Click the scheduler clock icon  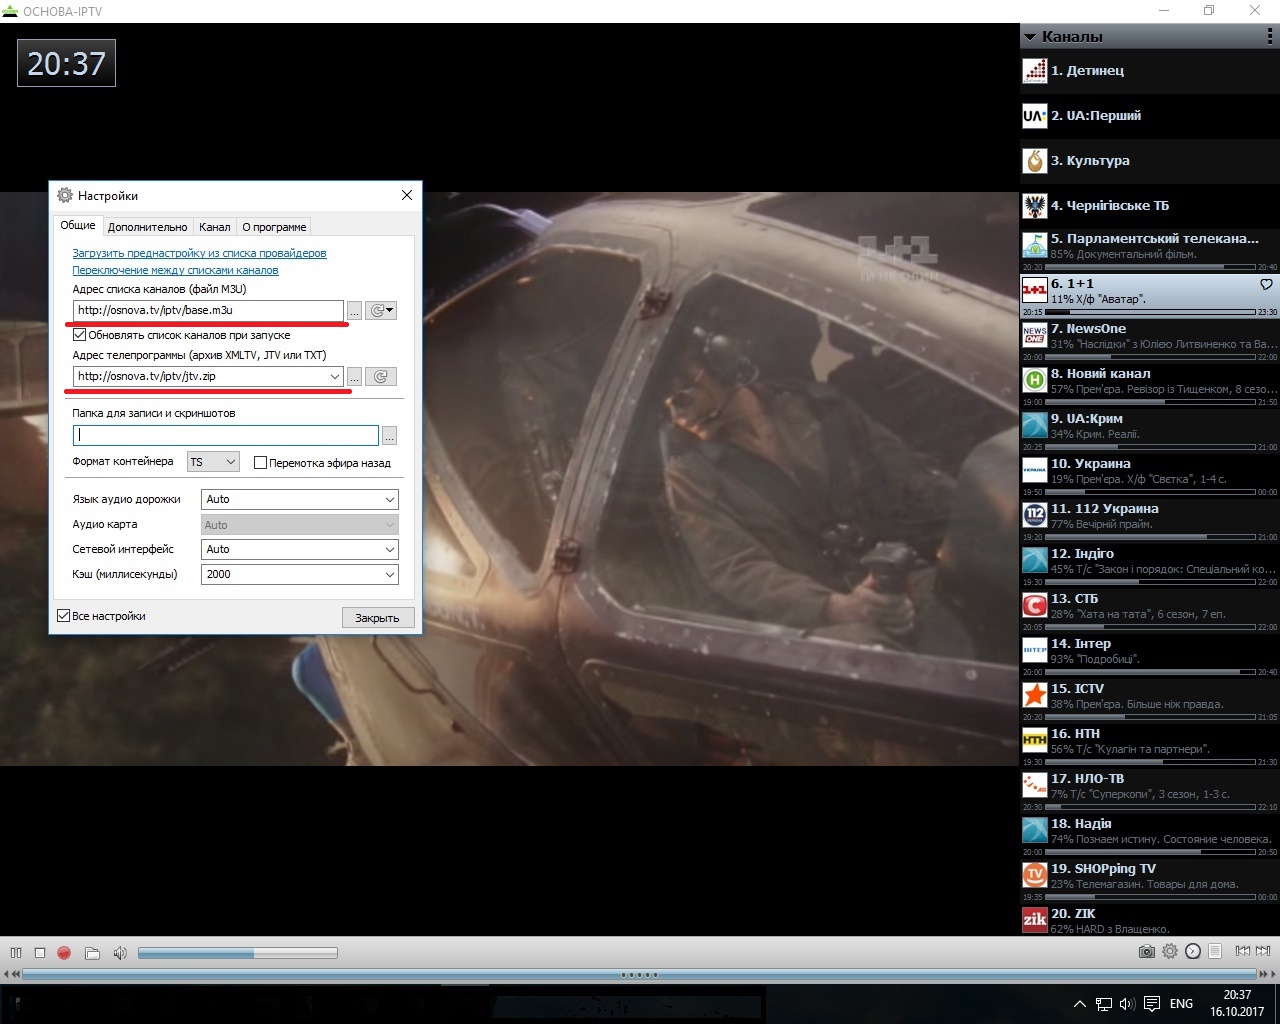click(1193, 951)
